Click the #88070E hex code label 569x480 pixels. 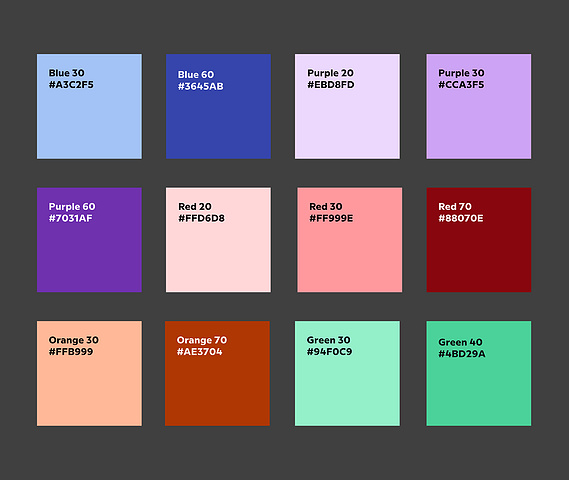click(461, 218)
